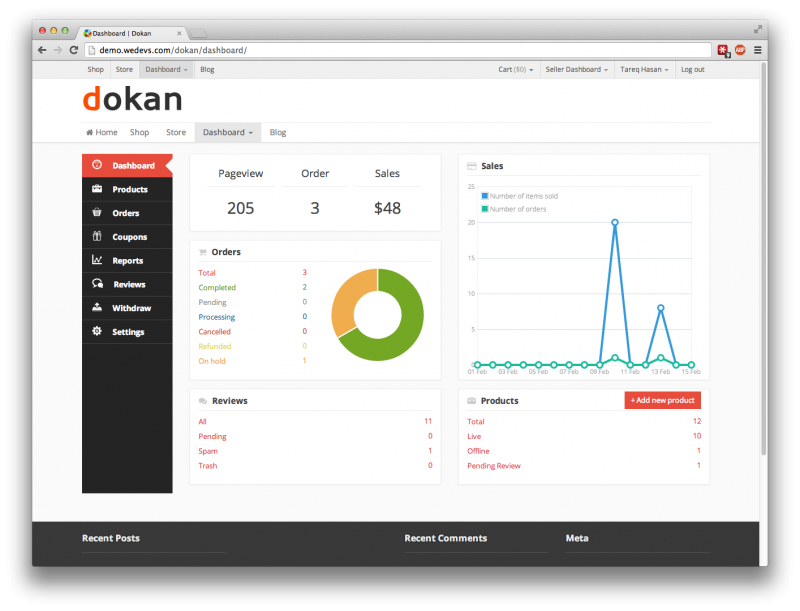Reload the page with browser refresh button
Viewport: 800px width, 611px height.
pyautogui.click(x=74, y=50)
